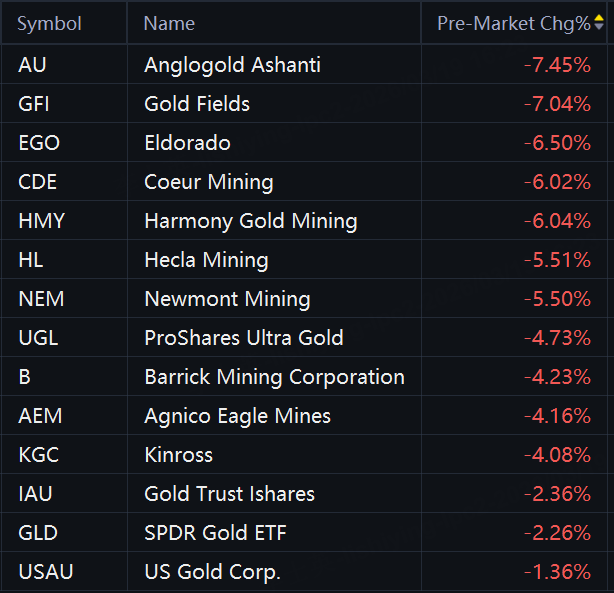Select the HL ticker symbol
614x593 pixels.
pyautogui.click(x=30, y=260)
